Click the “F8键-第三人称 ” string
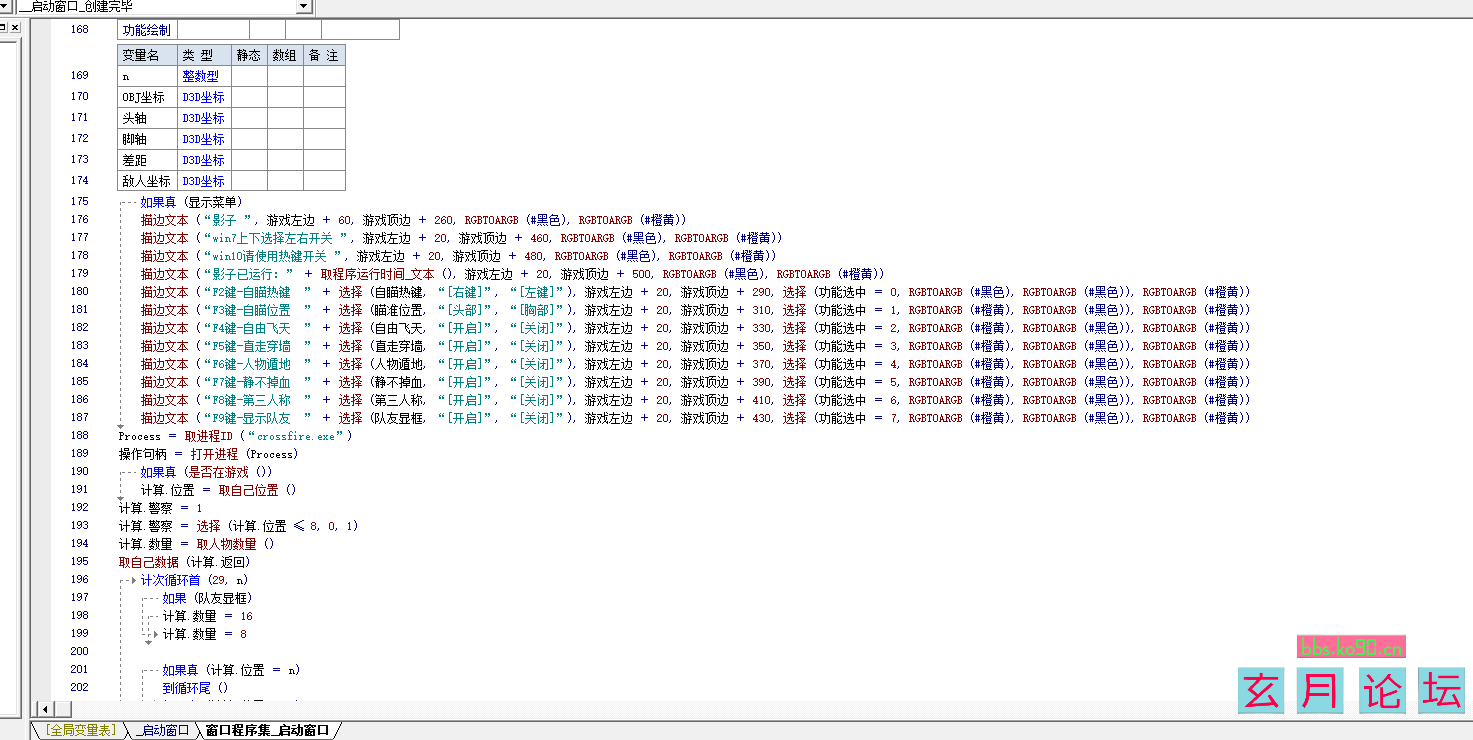This screenshot has height=740, width=1473. coord(257,400)
